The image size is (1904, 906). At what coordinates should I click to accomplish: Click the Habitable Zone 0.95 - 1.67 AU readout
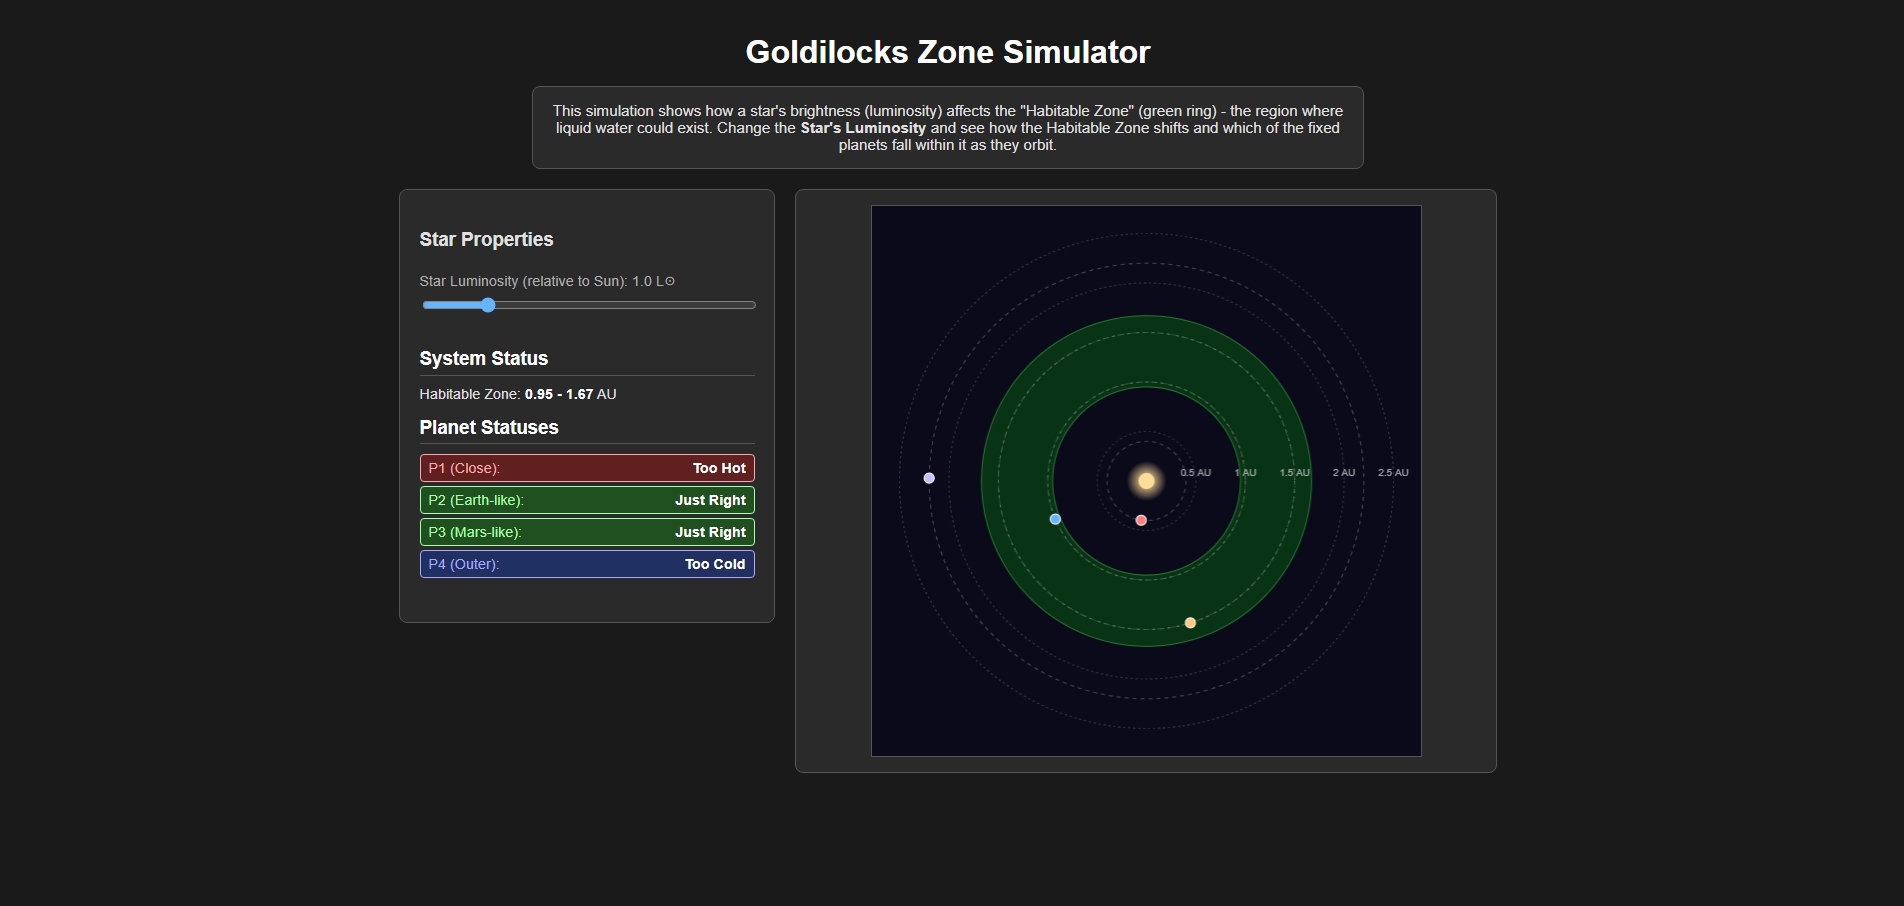(x=518, y=394)
